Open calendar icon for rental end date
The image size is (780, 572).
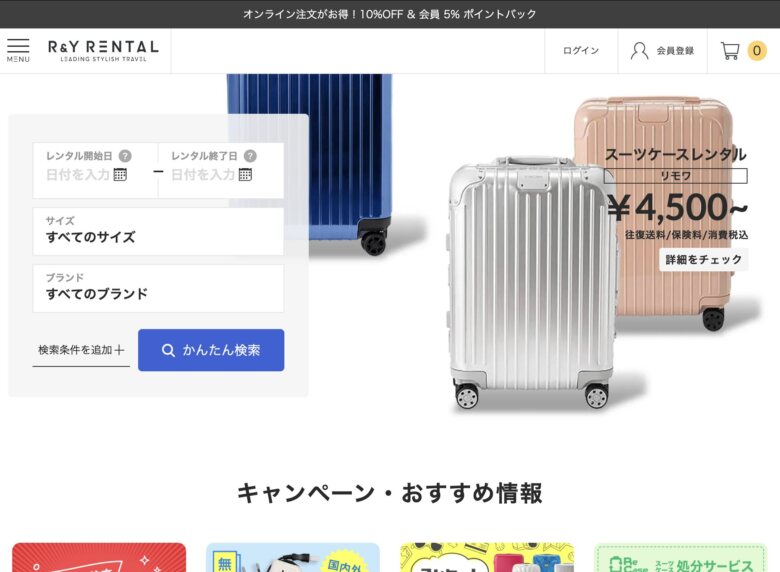coord(245,175)
